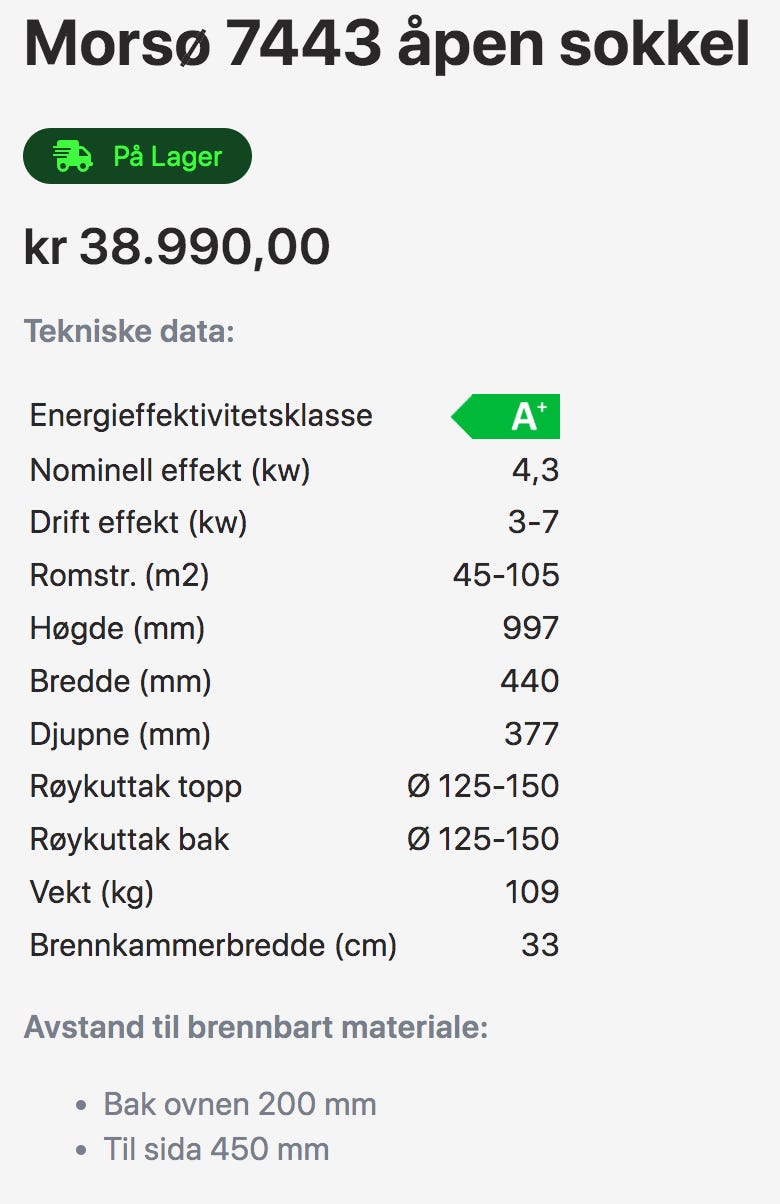
Task: Click the price kr 38.990,00
Action: (x=176, y=247)
